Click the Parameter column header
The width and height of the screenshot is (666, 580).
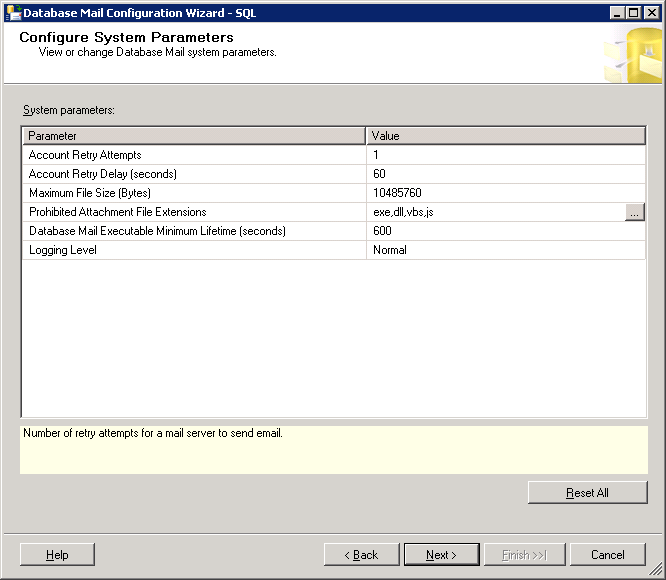click(x=194, y=135)
